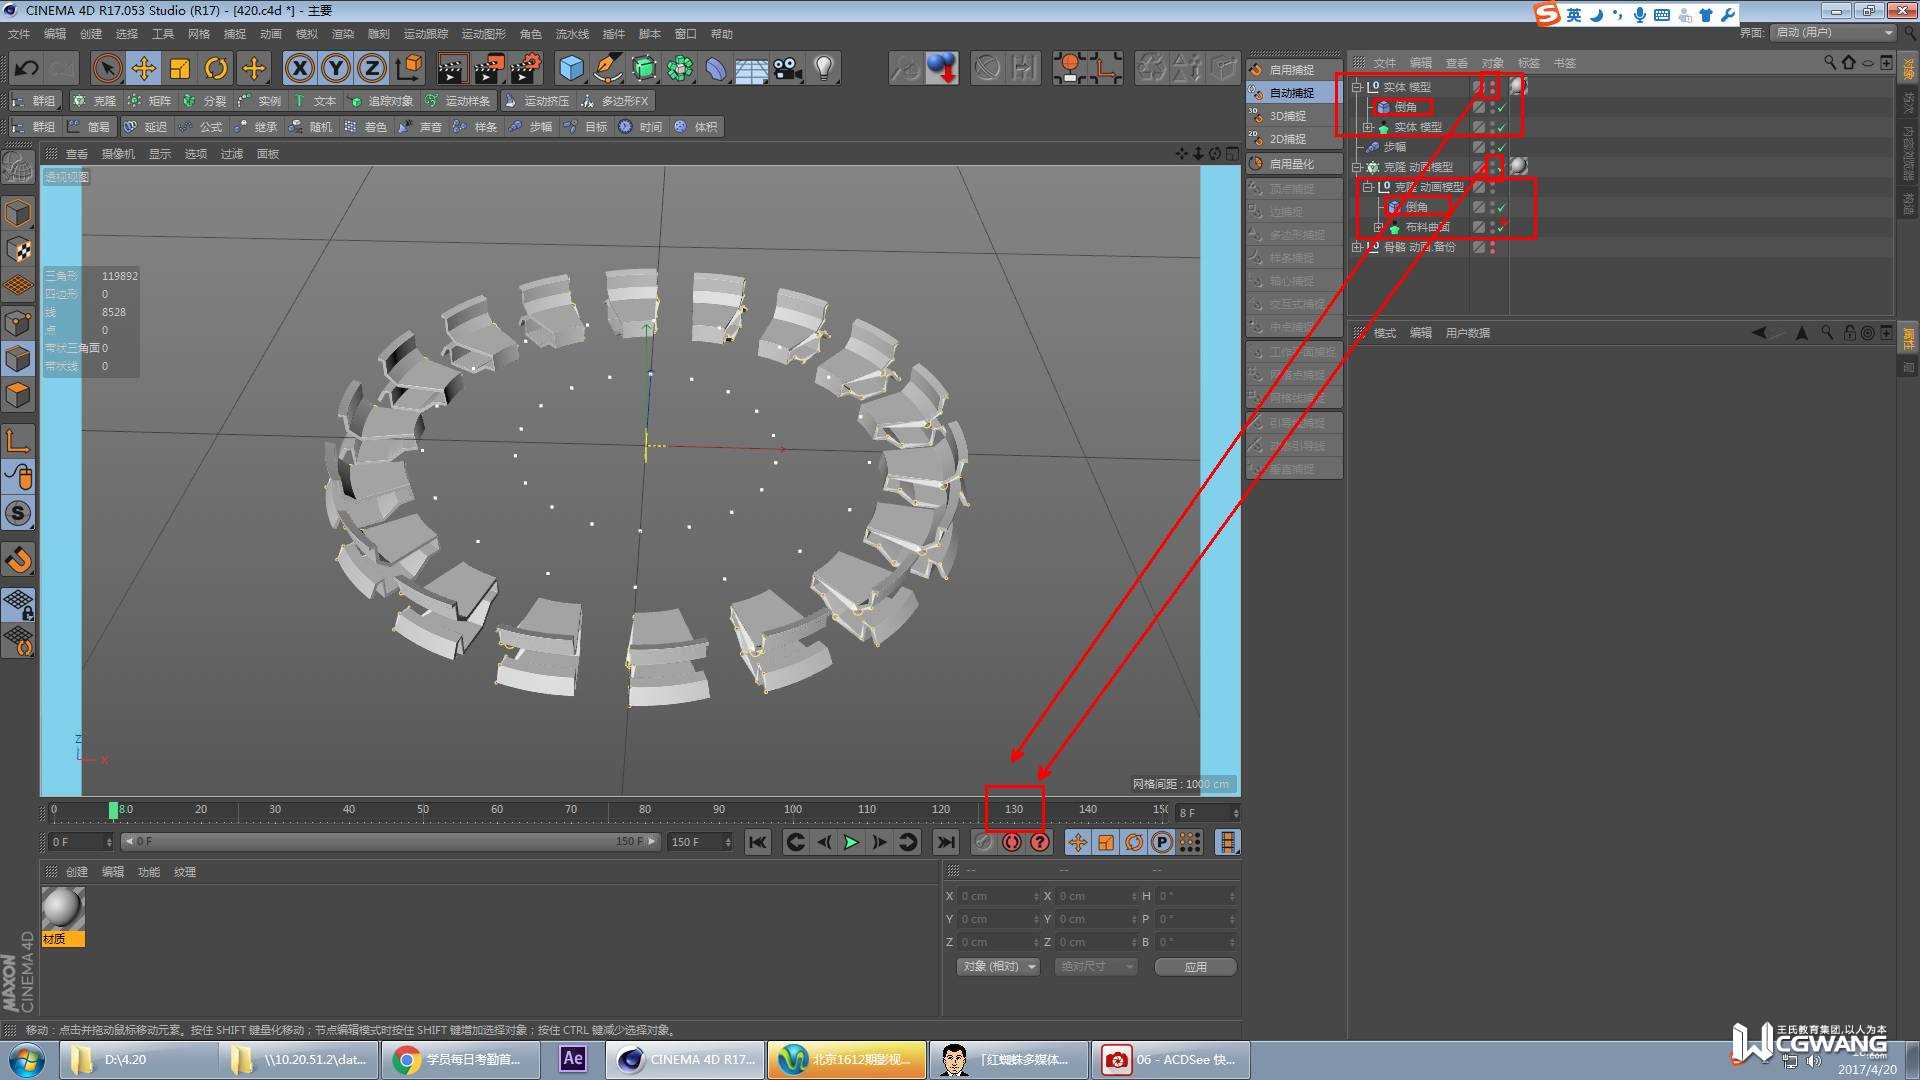Select the Move tool icon
Screen dimensions: 1920x1080
tap(144, 68)
